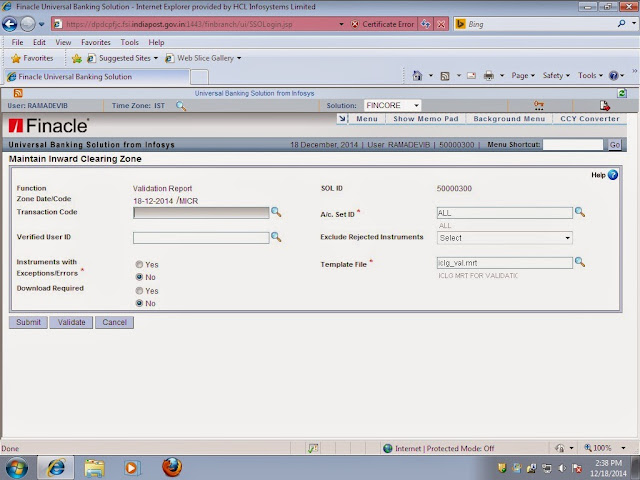Click the Add to Favorites Bar star icon
The width and height of the screenshot is (640, 480).
click(77, 58)
